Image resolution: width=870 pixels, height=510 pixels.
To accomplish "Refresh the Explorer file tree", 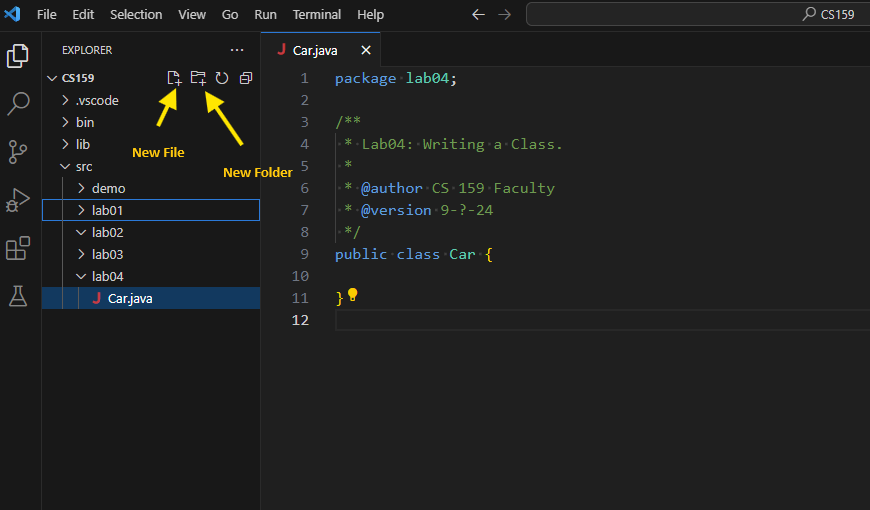I will pos(222,78).
